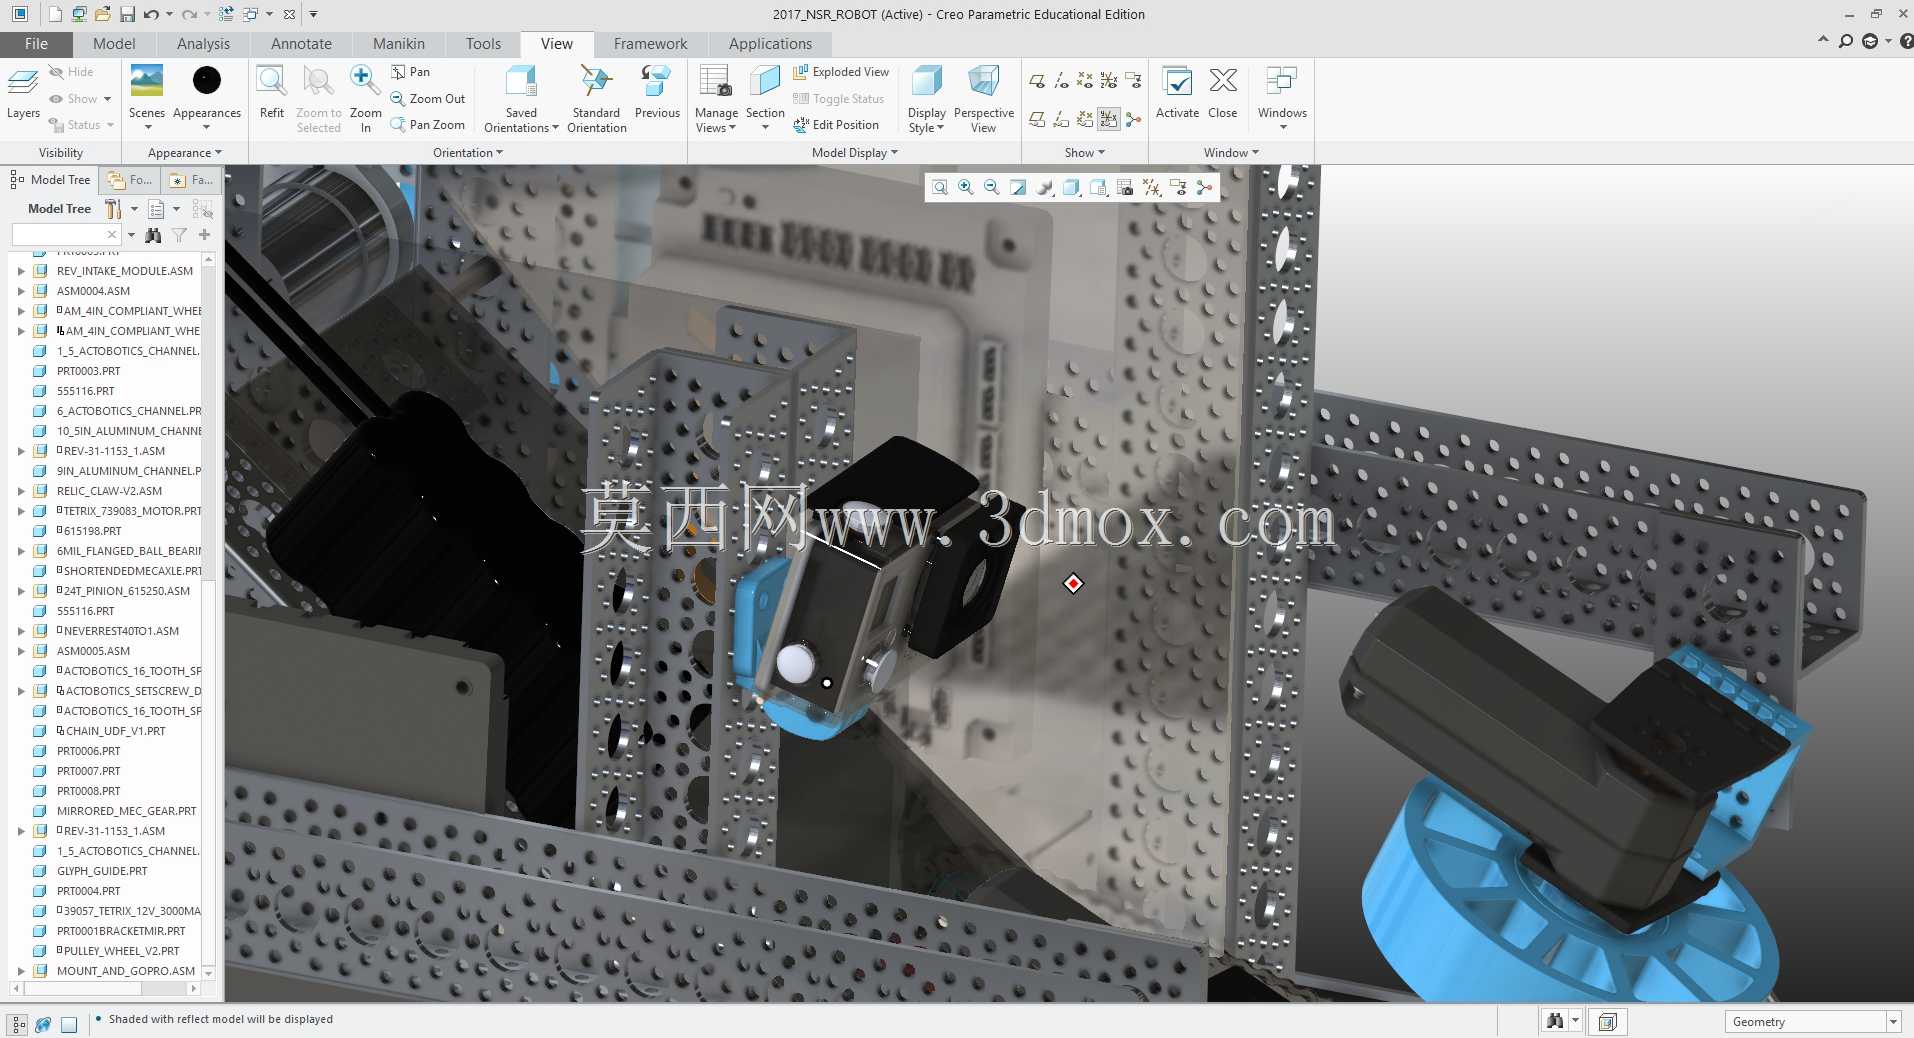
Task: Switch to the Favorites tab
Action: 191,180
